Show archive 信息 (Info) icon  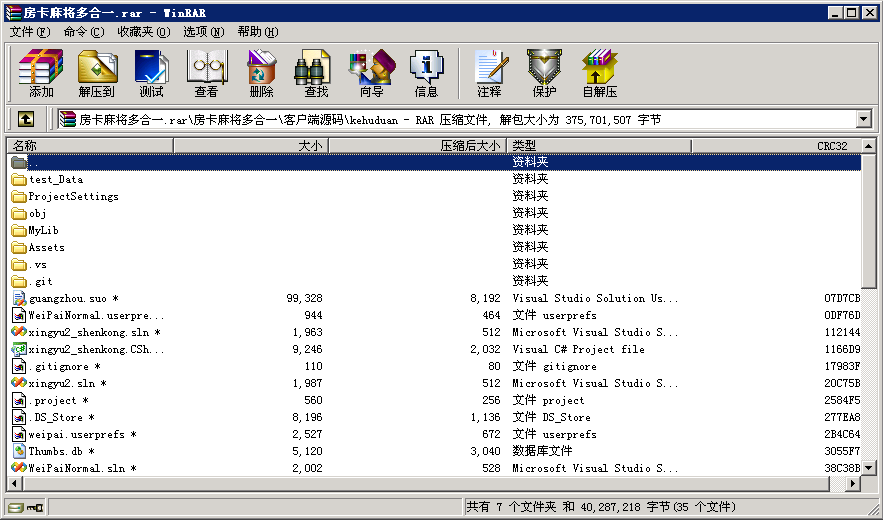(426, 73)
